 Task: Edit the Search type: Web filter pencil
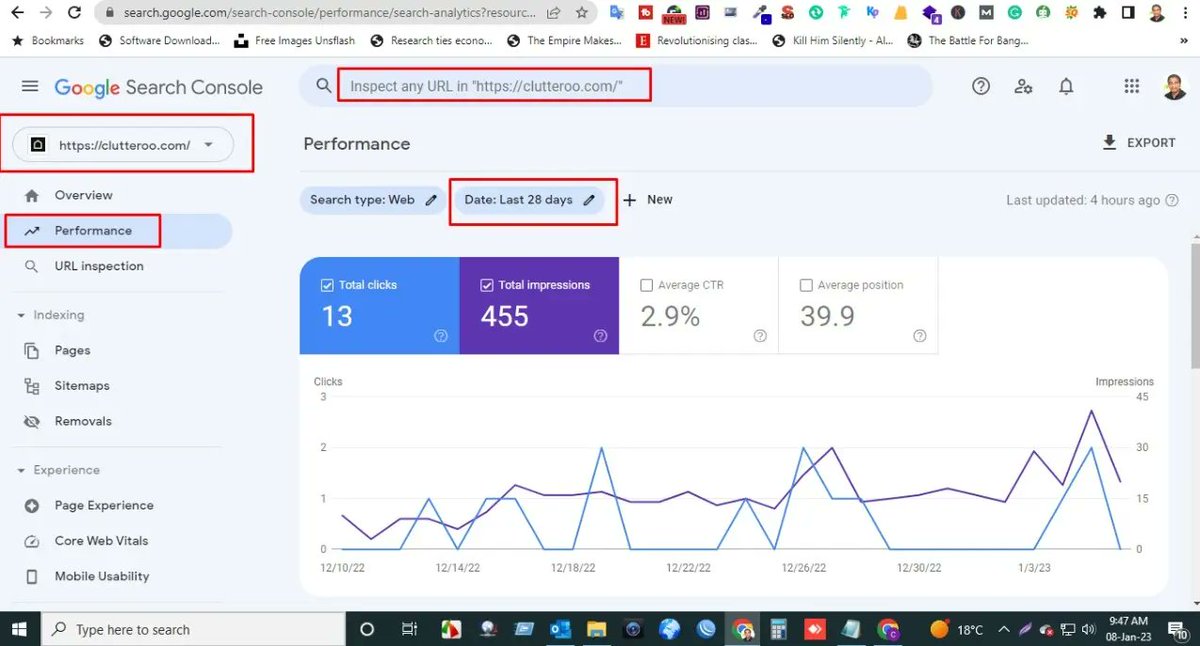[431, 200]
